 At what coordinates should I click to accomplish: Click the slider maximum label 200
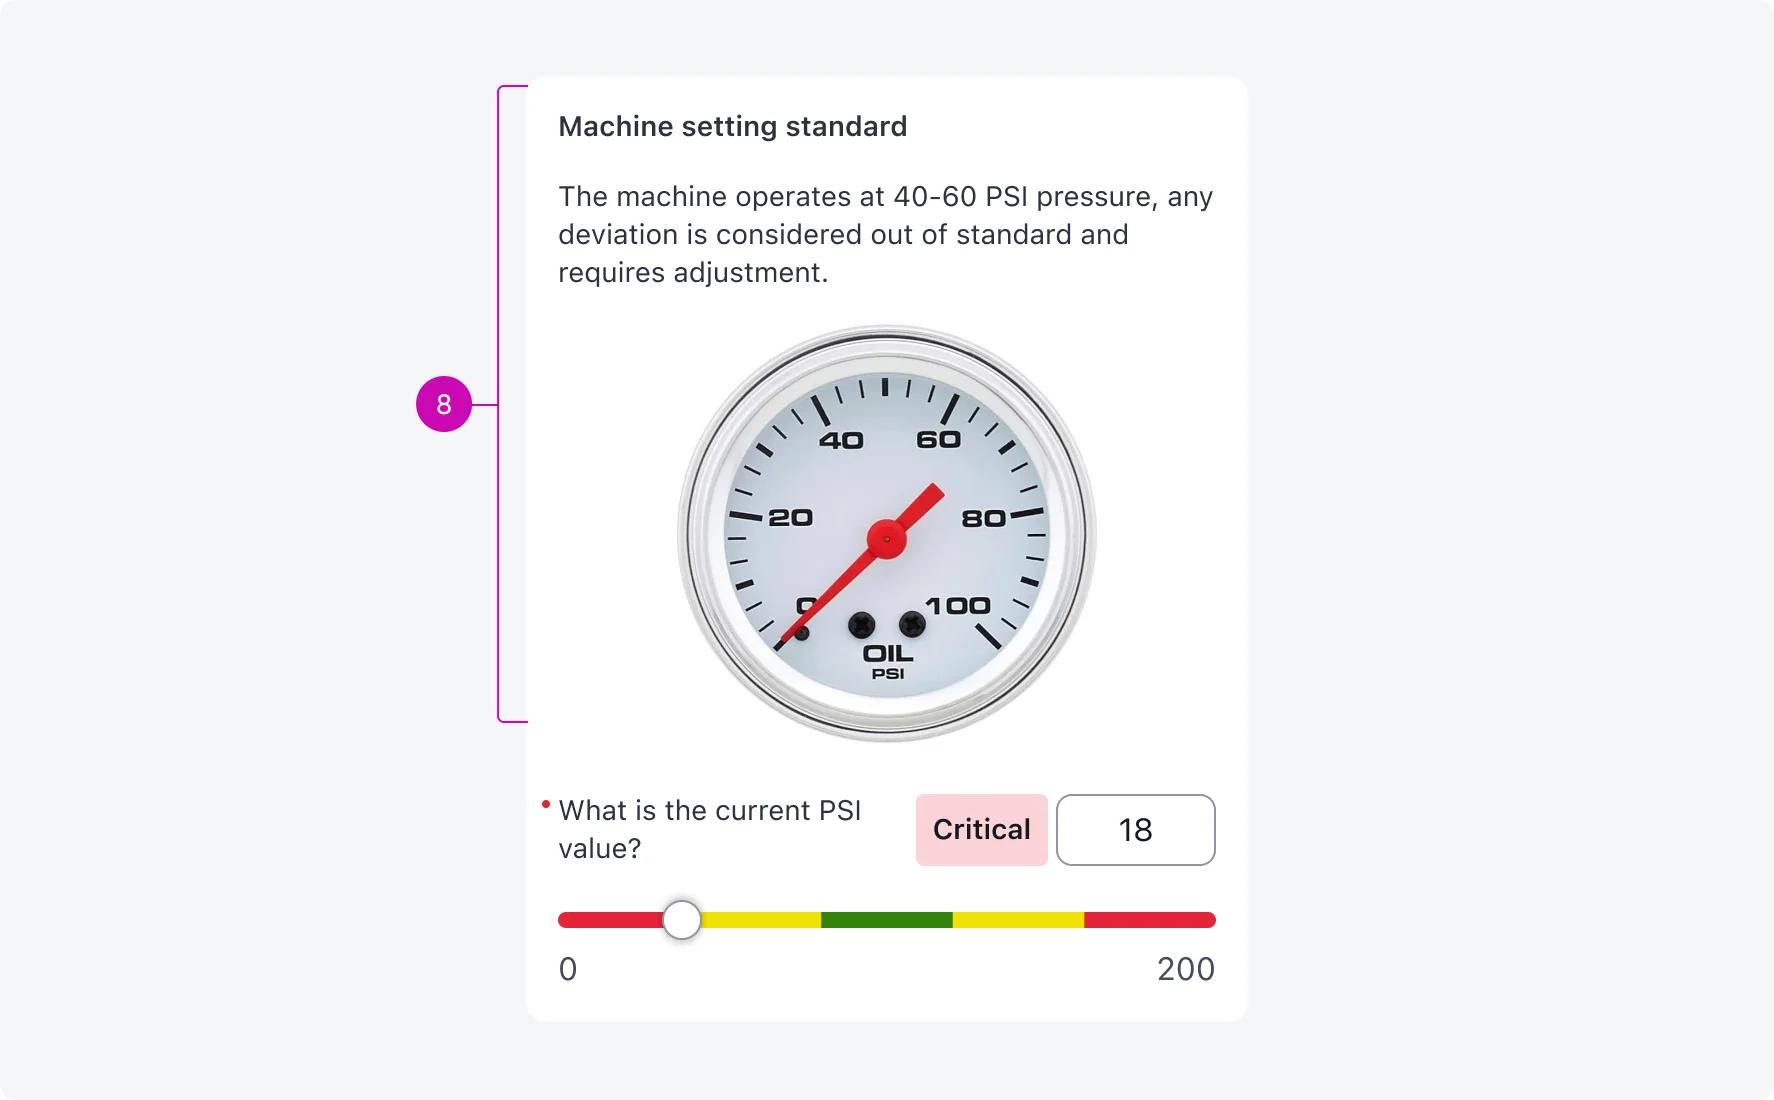[x=1185, y=969]
